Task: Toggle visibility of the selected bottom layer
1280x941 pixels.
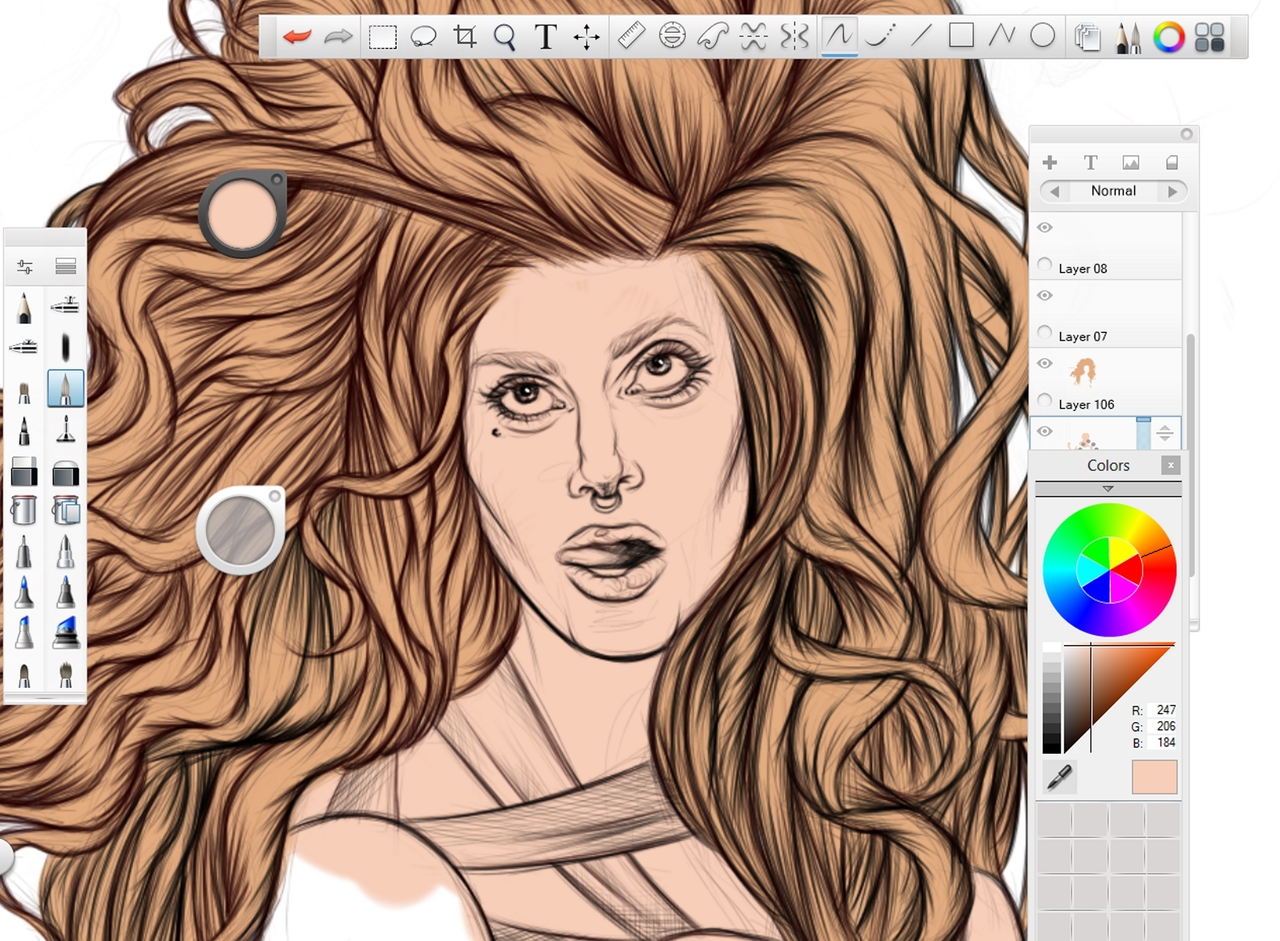Action: pos(1045,431)
